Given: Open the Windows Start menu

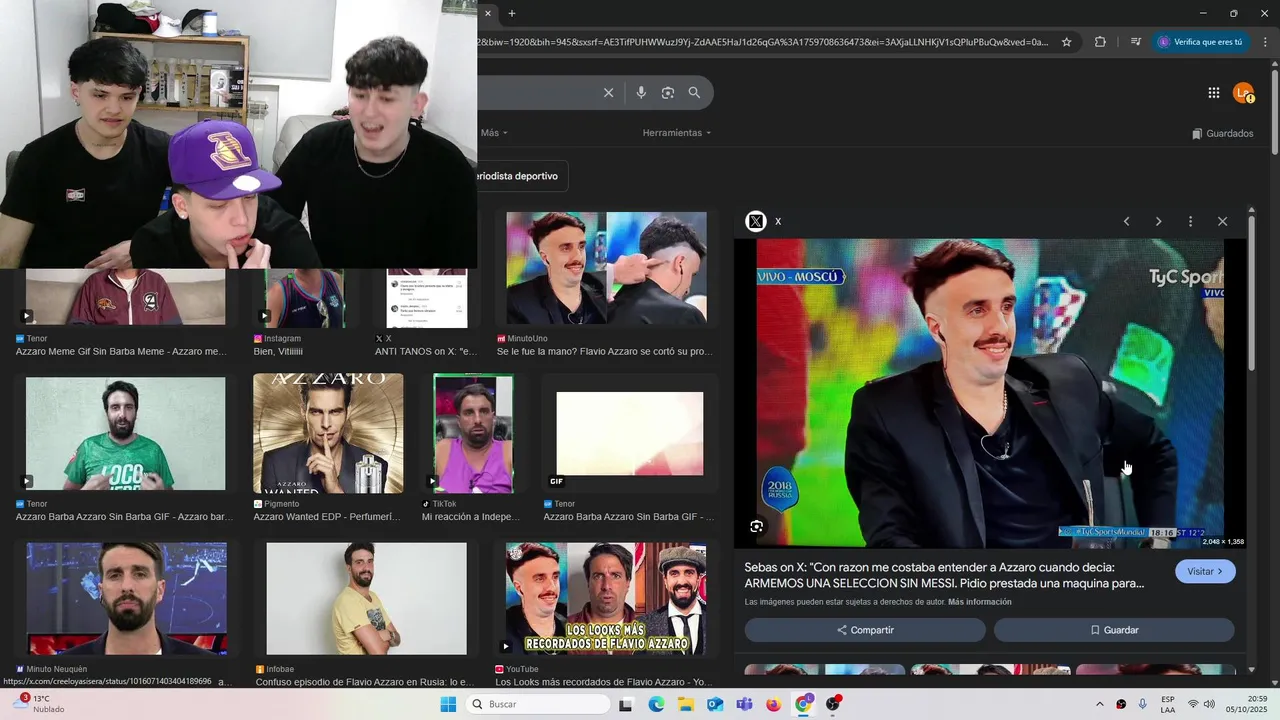Looking at the screenshot, I should (448, 704).
